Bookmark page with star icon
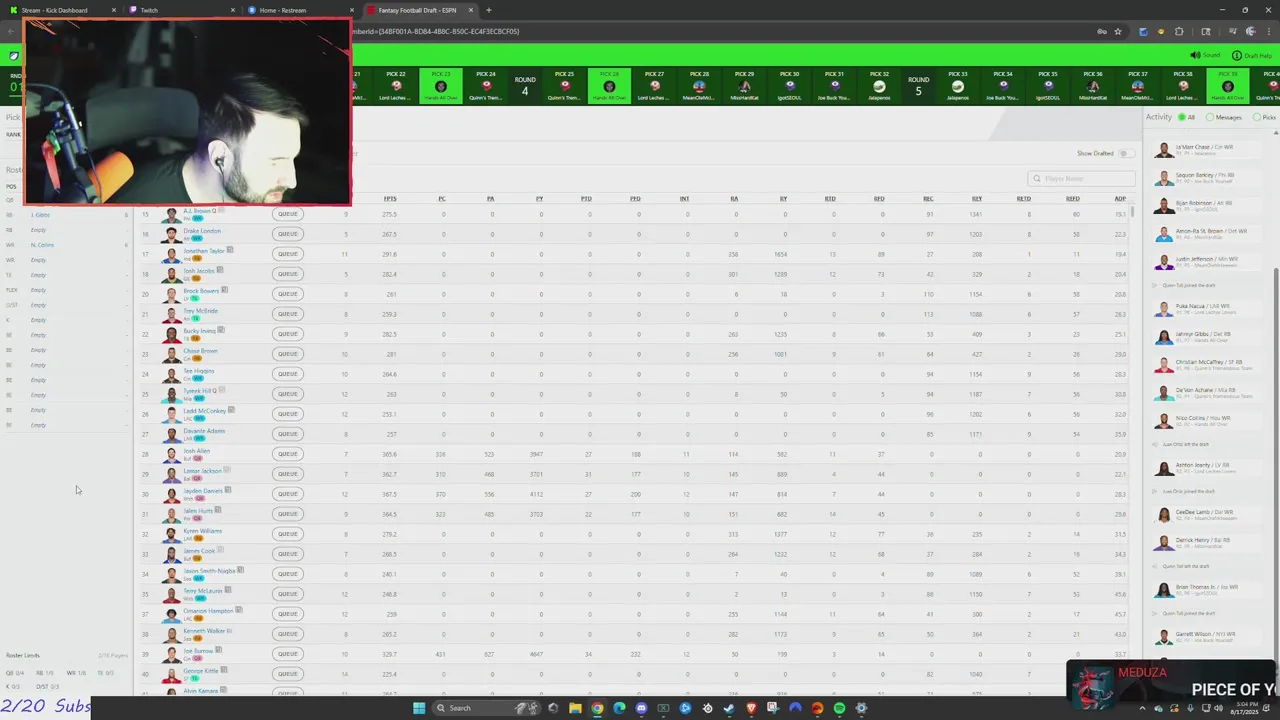The image size is (1280, 720). [1118, 31]
